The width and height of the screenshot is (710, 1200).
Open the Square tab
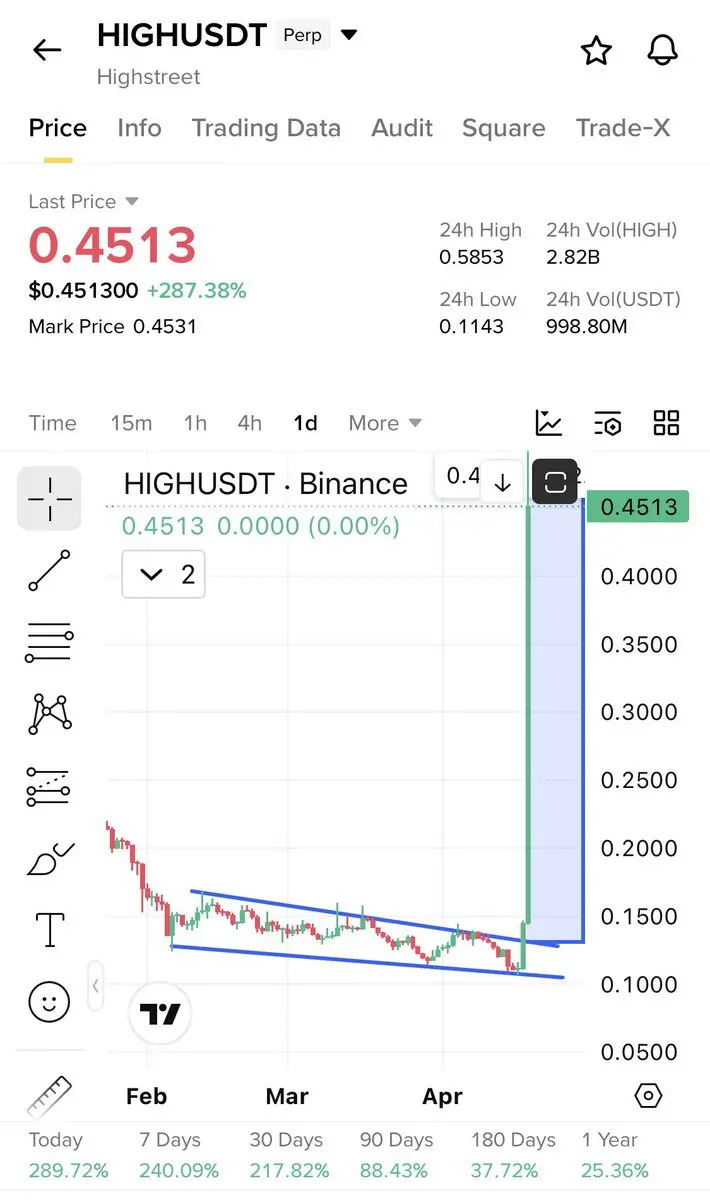503,128
